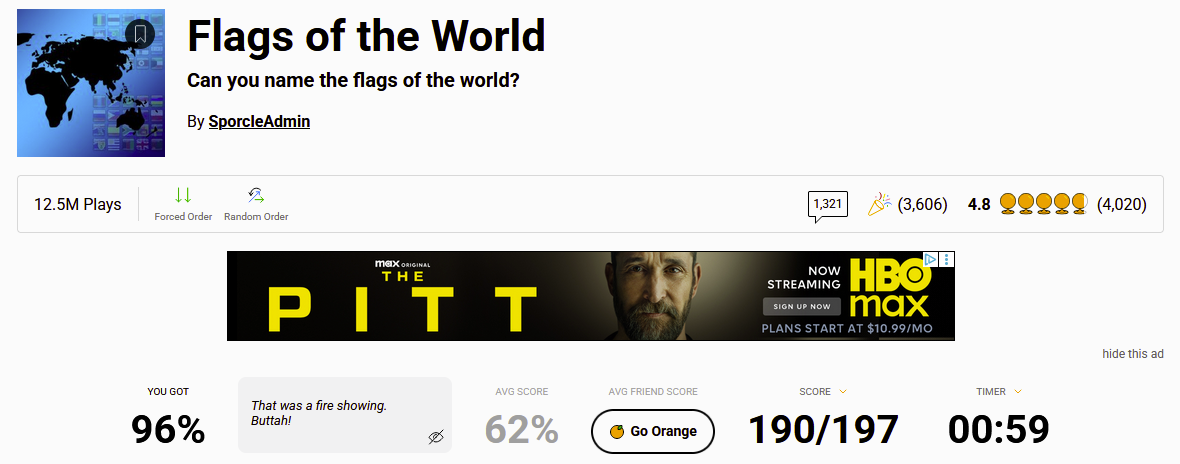This screenshot has height=464, width=1180.
Task: Expand the TIMER dropdown arrow
Action: pos(1018,392)
